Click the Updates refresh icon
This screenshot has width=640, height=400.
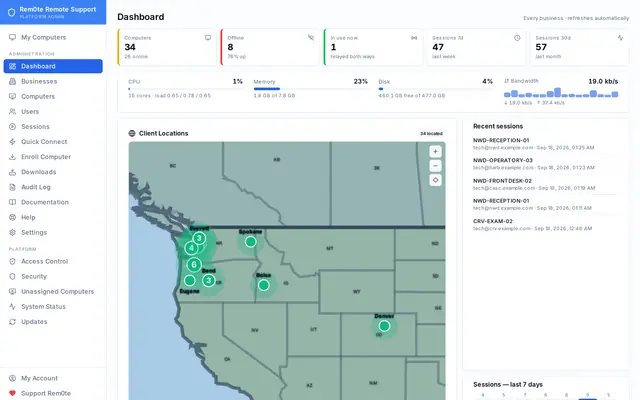click(x=13, y=322)
